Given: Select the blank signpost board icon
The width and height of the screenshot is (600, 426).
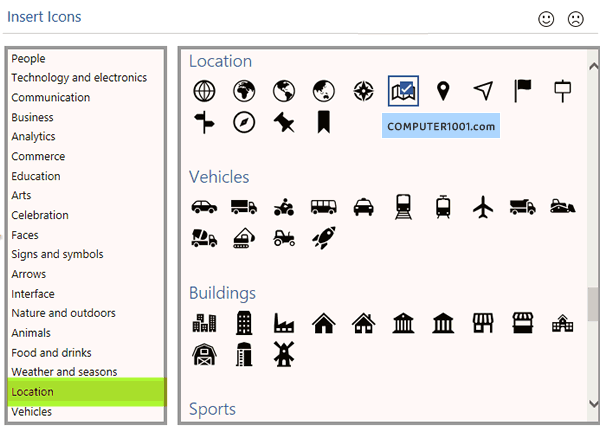Looking at the screenshot, I should click(562, 91).
